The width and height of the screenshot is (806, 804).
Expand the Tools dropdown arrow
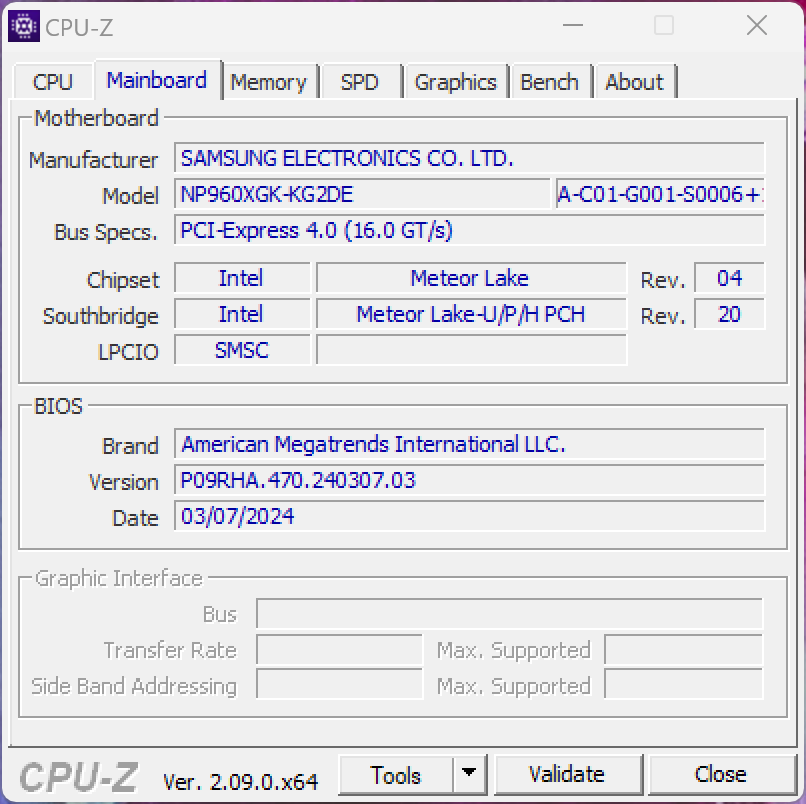tap(469, 775)
